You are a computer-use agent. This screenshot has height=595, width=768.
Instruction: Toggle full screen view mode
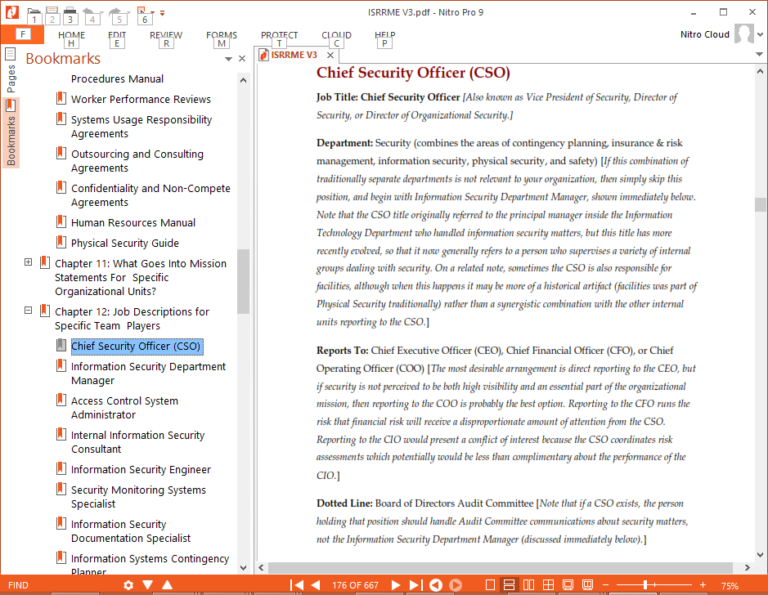pos(568,585)
